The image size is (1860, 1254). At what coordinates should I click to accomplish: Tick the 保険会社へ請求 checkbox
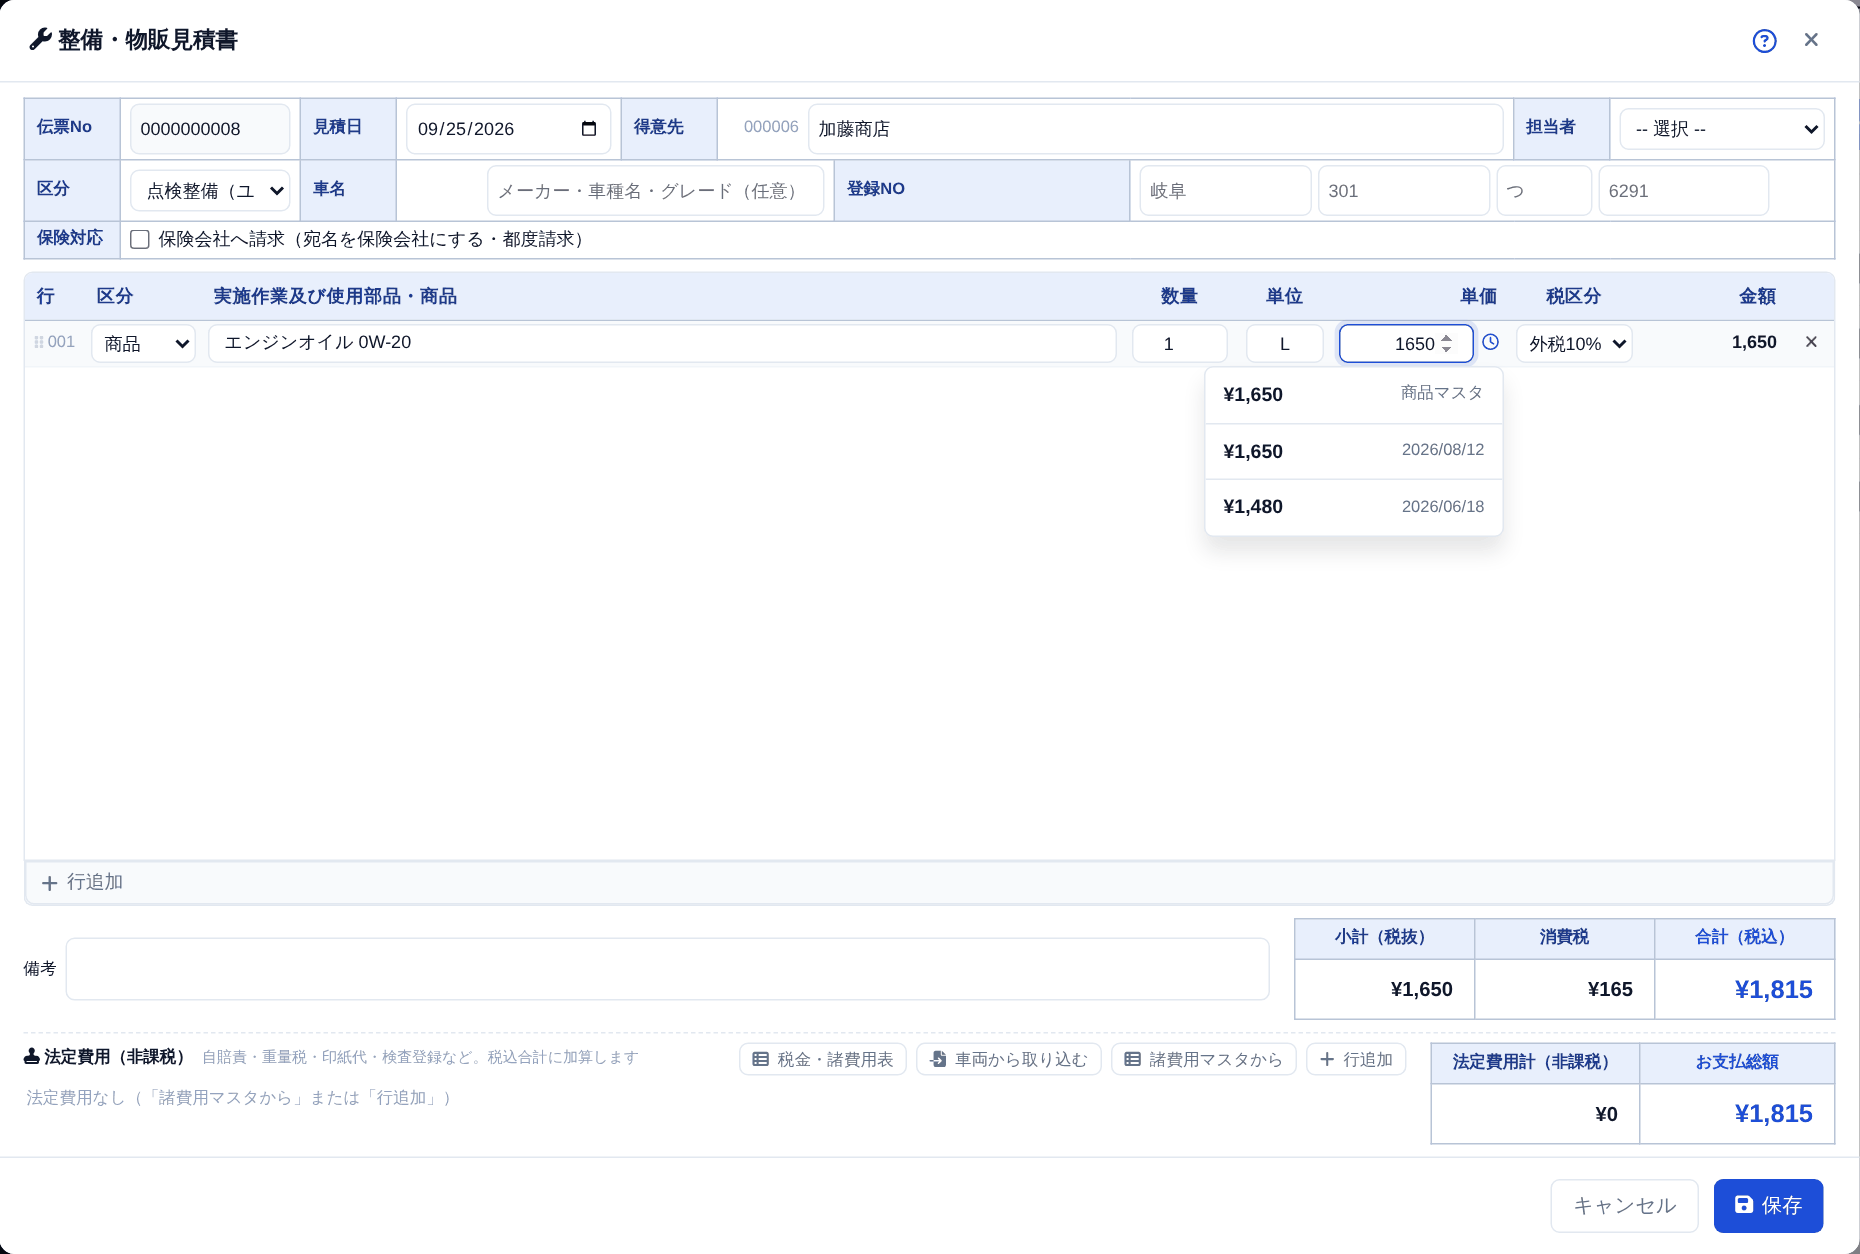pos(140,239)
